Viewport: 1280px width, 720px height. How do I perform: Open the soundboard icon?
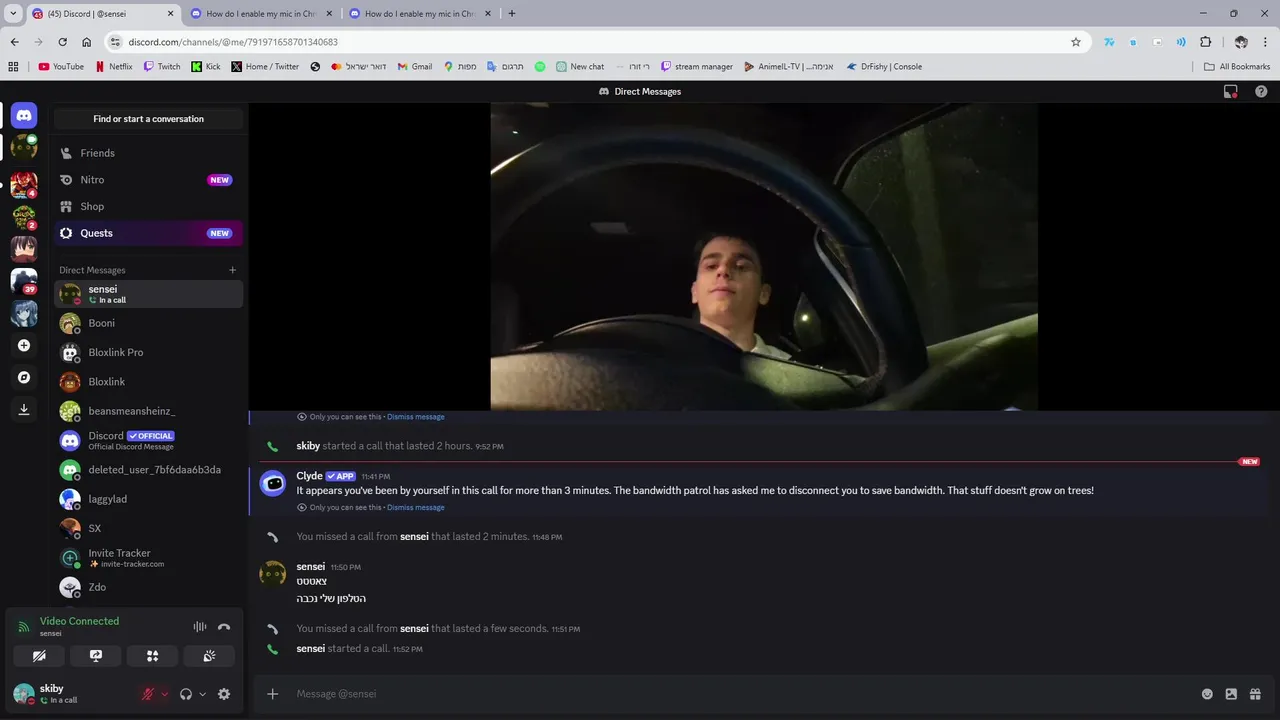coord(209,656)
